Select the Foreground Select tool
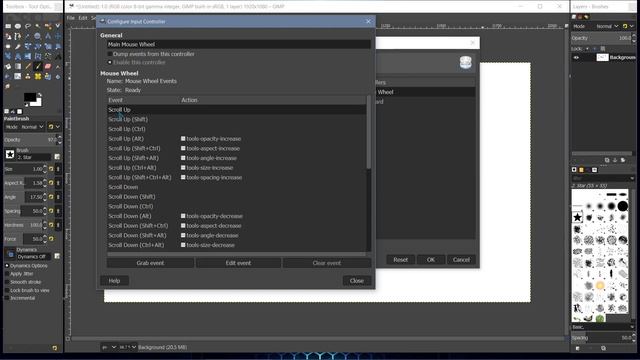This screenshot has height=360, width=640. coord(8,36)
